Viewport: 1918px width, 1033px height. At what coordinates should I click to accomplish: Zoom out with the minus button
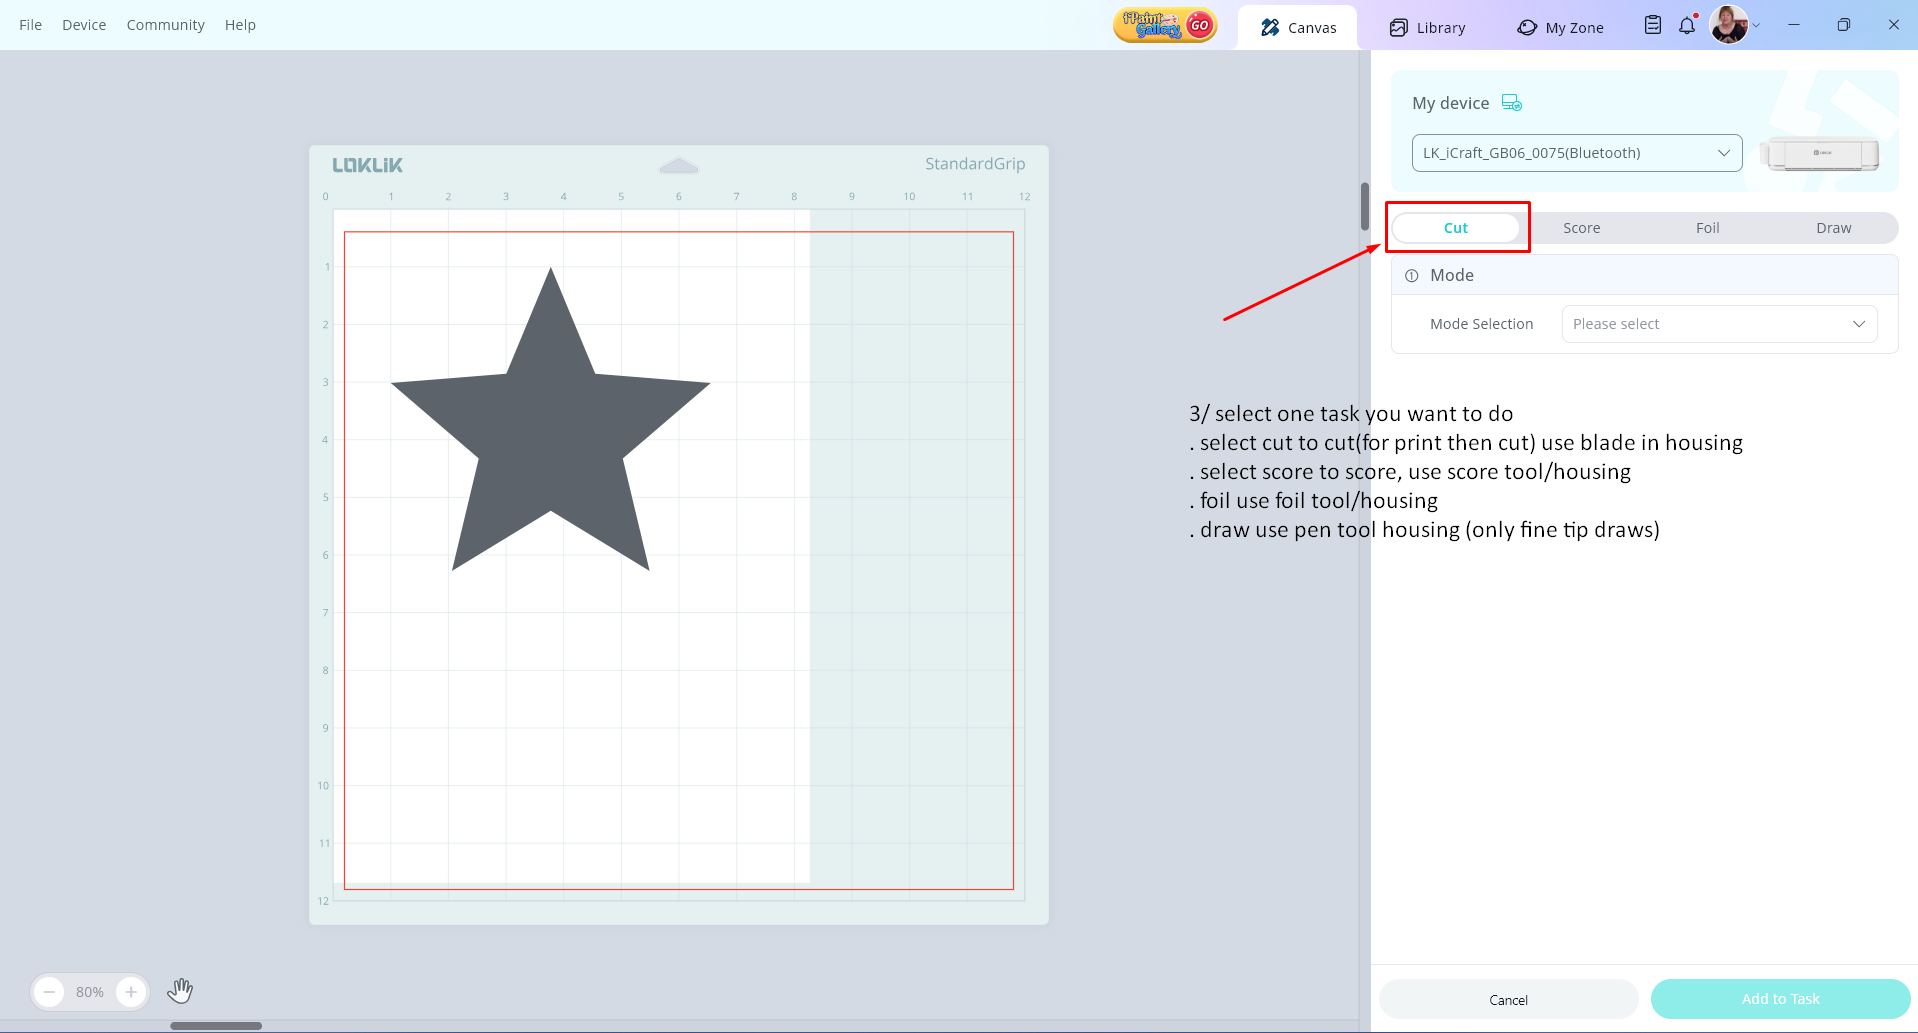49,992
